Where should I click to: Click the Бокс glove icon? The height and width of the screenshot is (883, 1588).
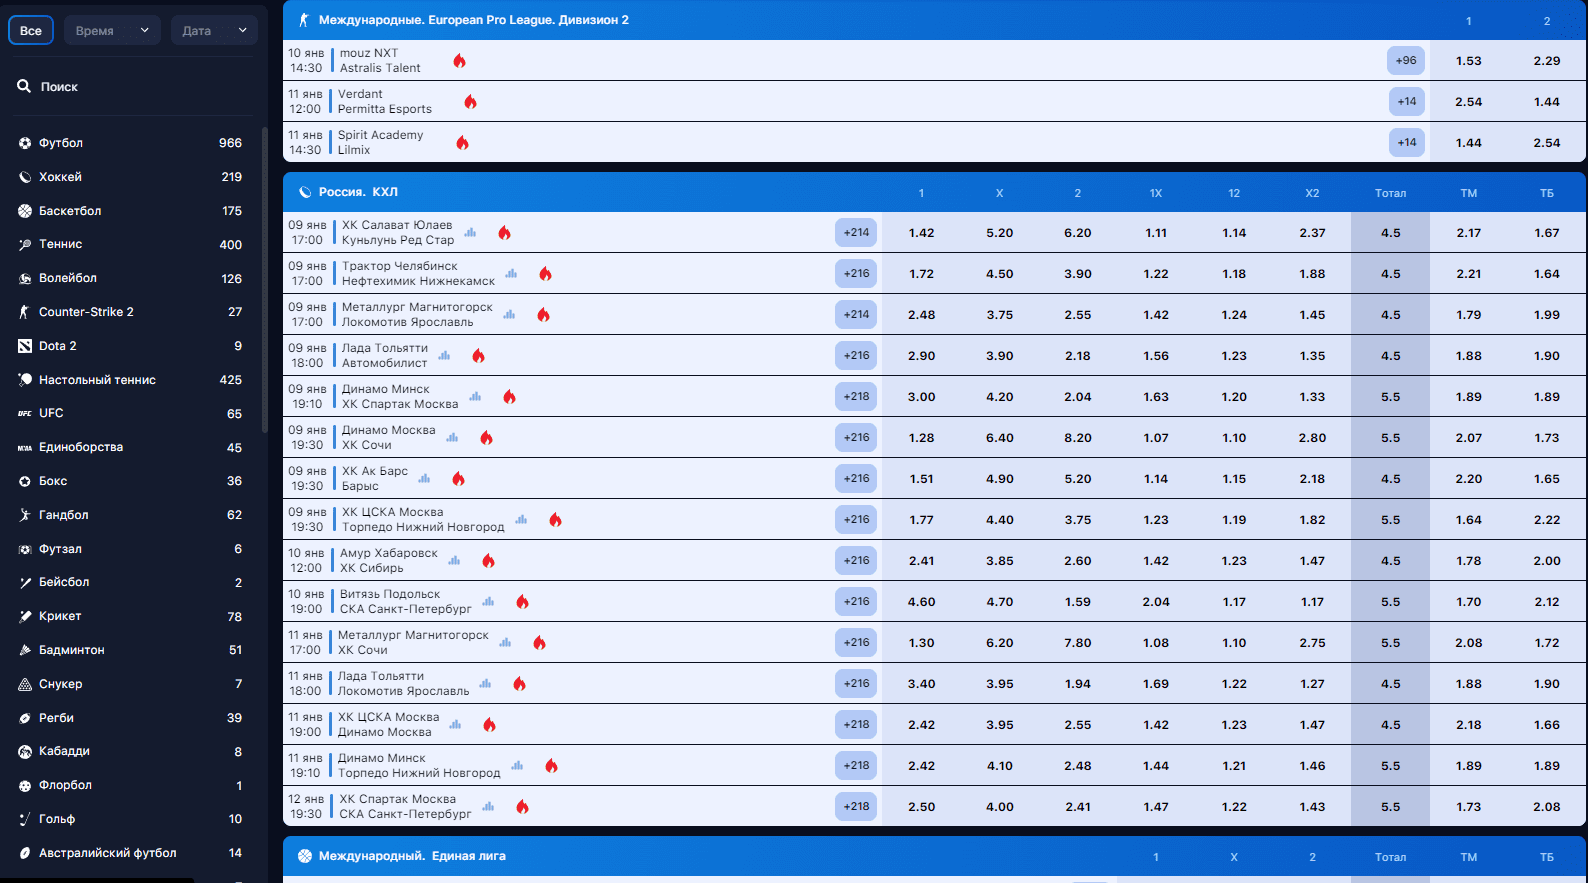click(x=25, y=481)
